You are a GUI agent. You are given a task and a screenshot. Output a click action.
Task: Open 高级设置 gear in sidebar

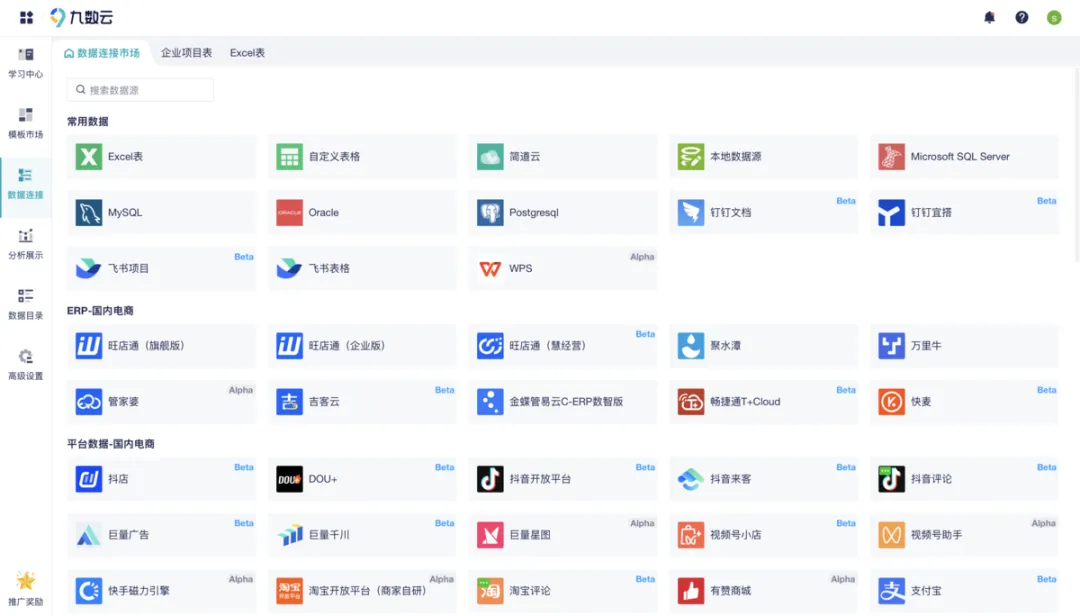[x=26, y=364]
